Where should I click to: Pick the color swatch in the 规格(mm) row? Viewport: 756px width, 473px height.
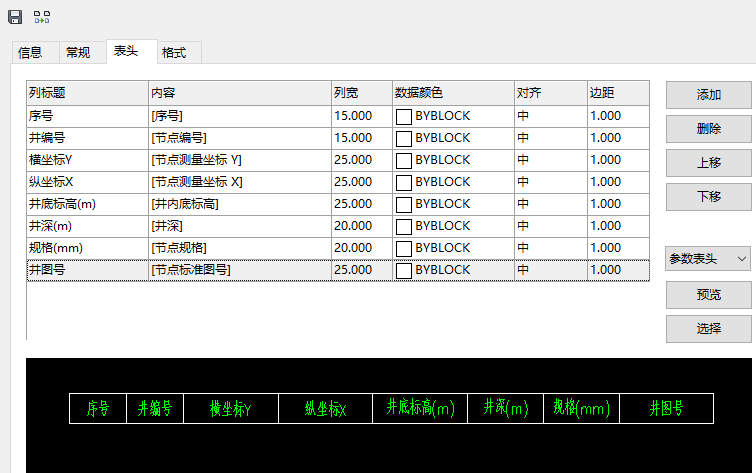pos(404,249)
